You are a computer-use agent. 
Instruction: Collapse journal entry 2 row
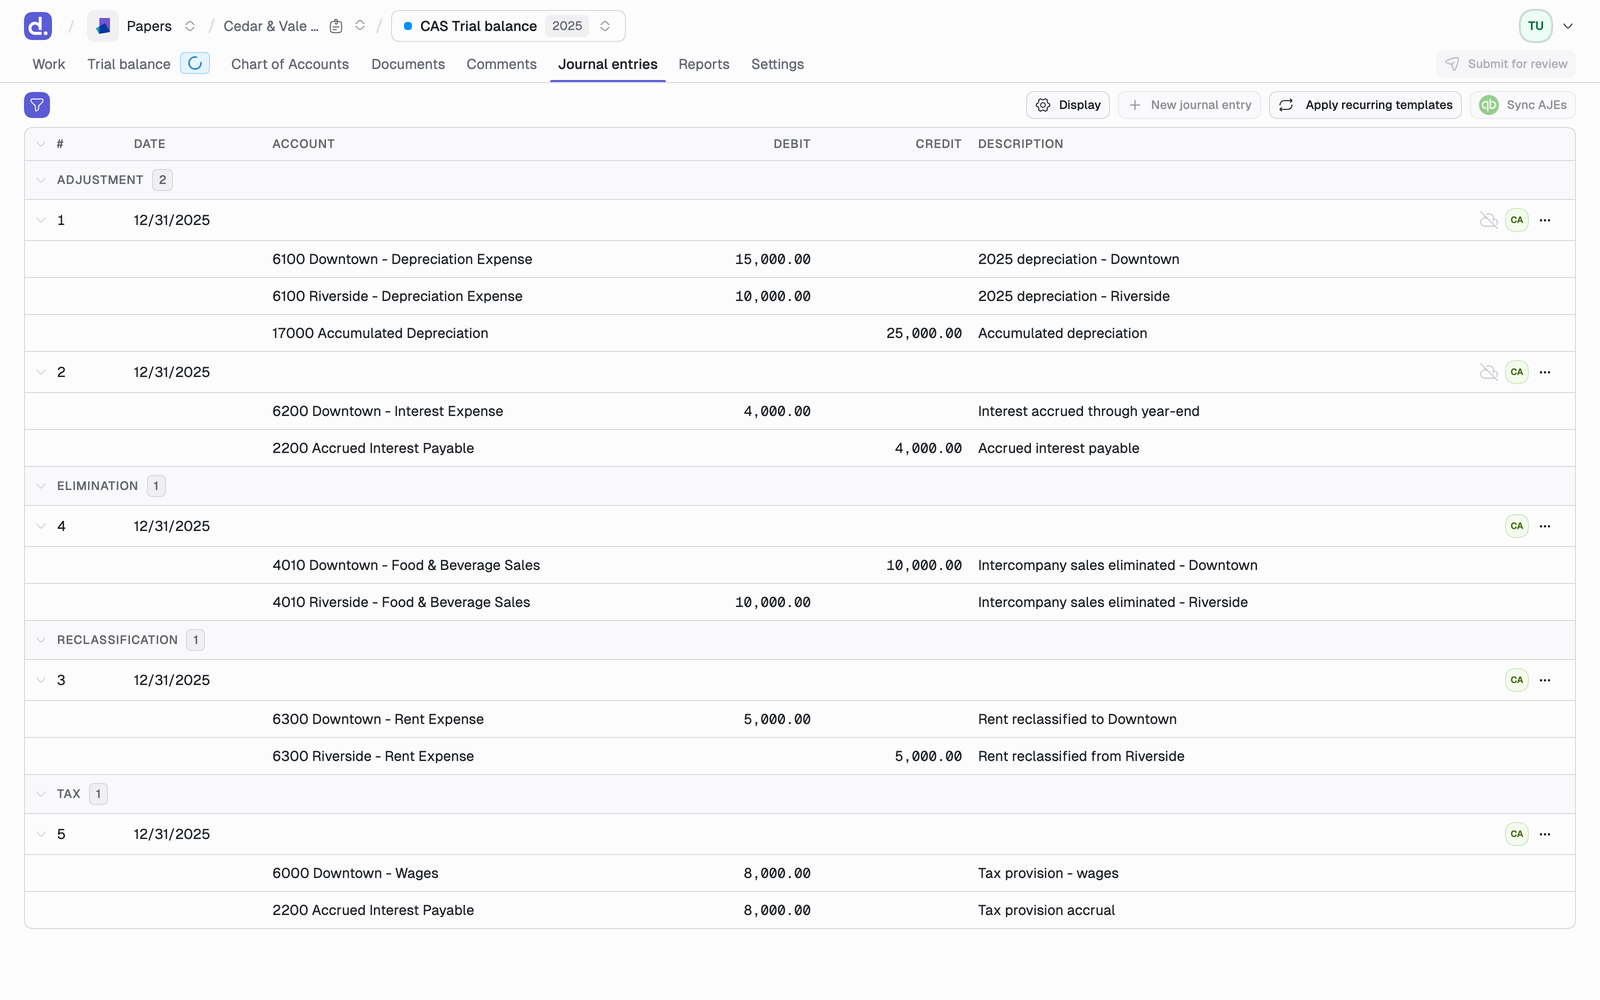click(41, 372)
